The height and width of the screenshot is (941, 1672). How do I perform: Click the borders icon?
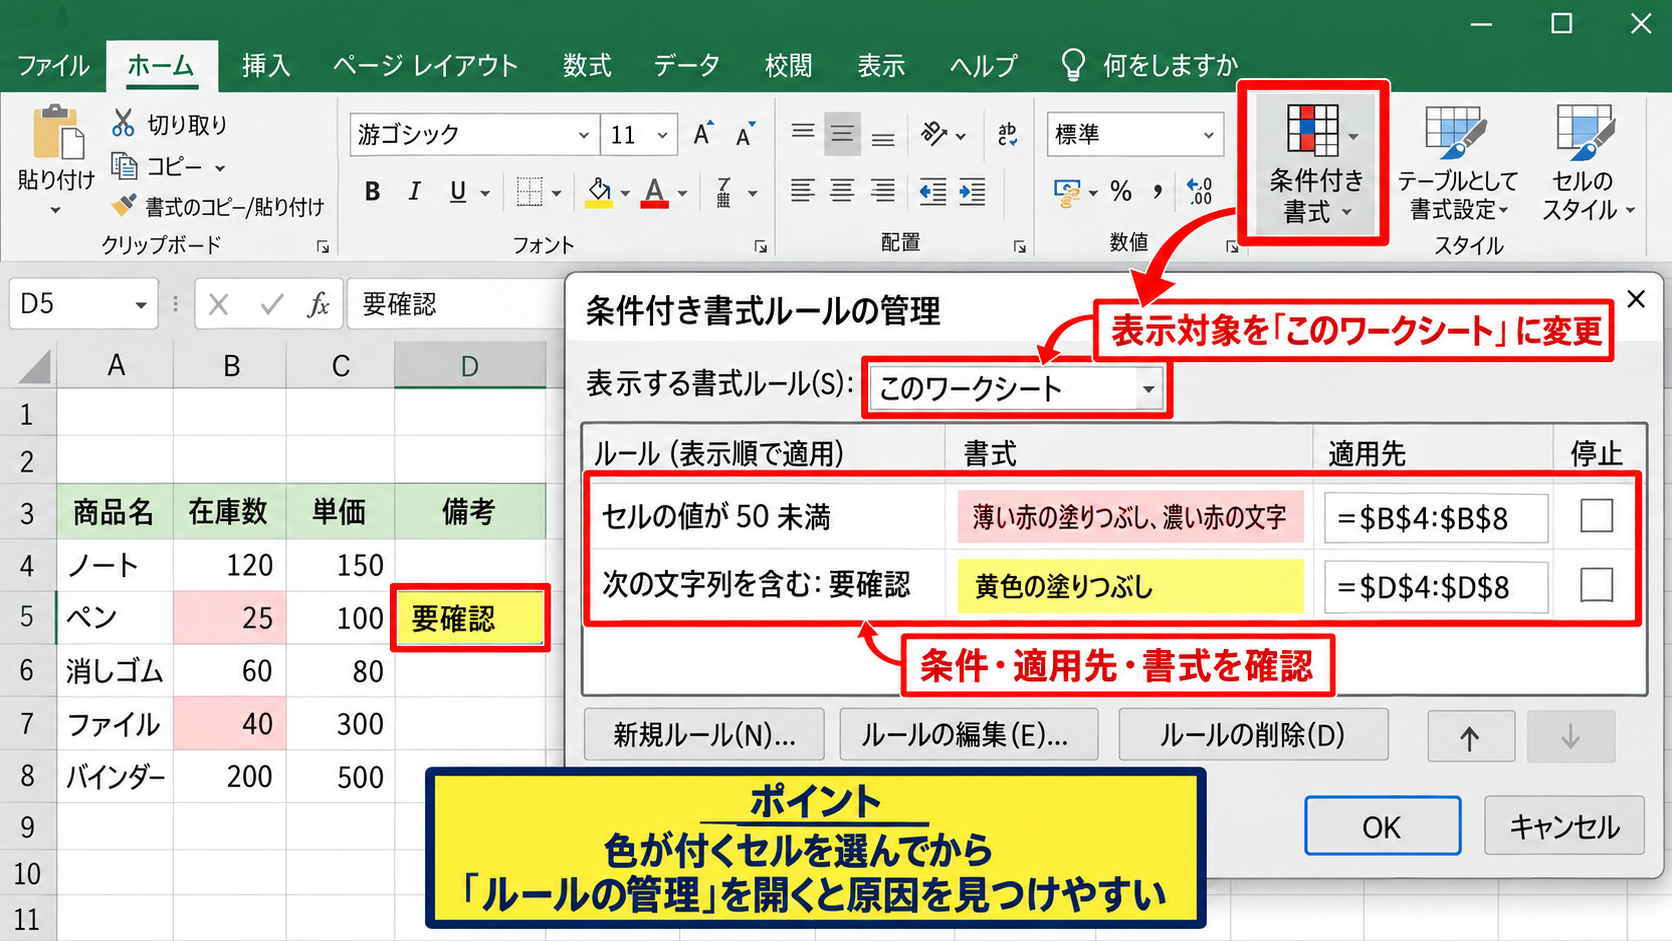[x=529, y=191]
